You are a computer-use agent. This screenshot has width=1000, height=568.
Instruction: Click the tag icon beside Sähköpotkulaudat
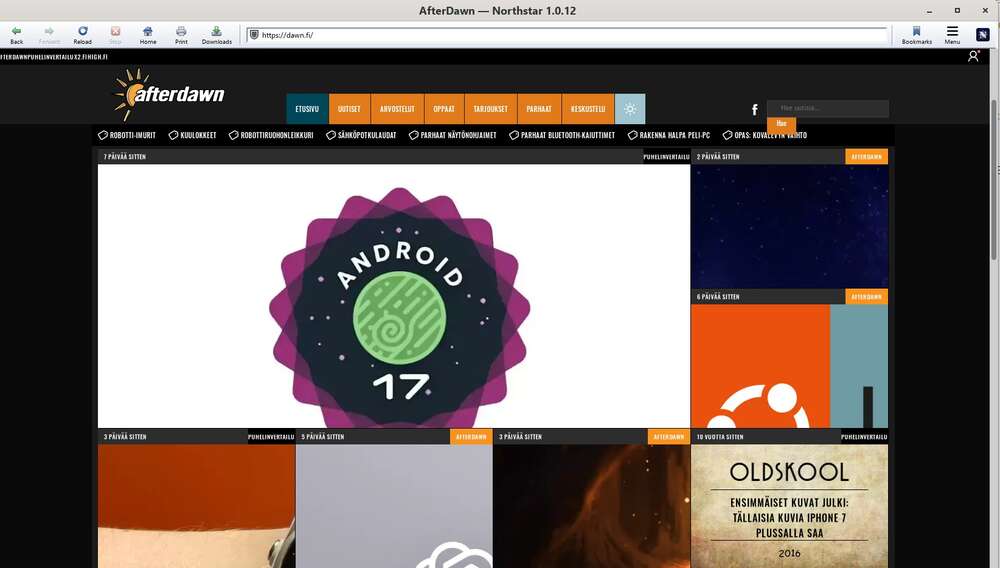tap(330, 135)
